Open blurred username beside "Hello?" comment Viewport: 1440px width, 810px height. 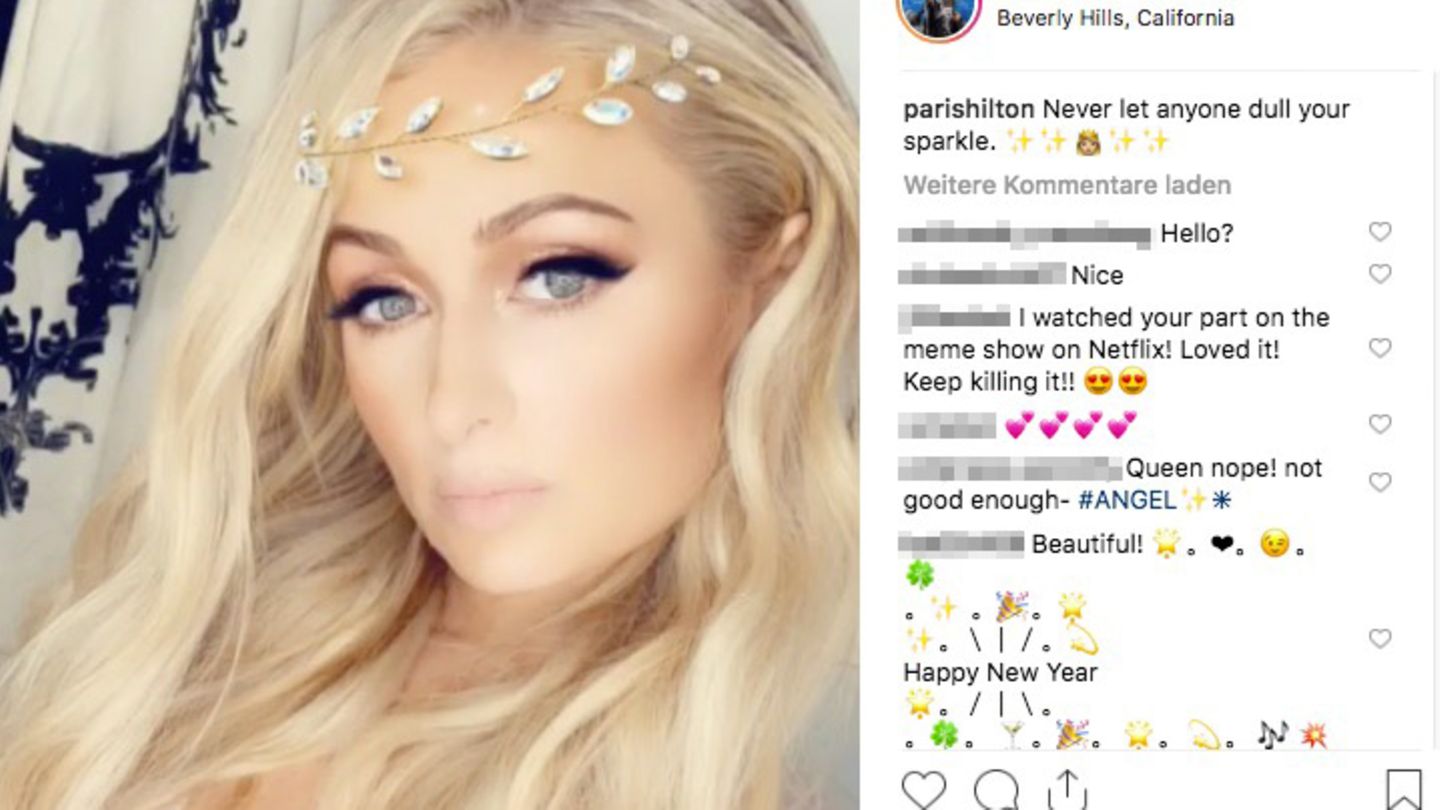[1025, 235]
